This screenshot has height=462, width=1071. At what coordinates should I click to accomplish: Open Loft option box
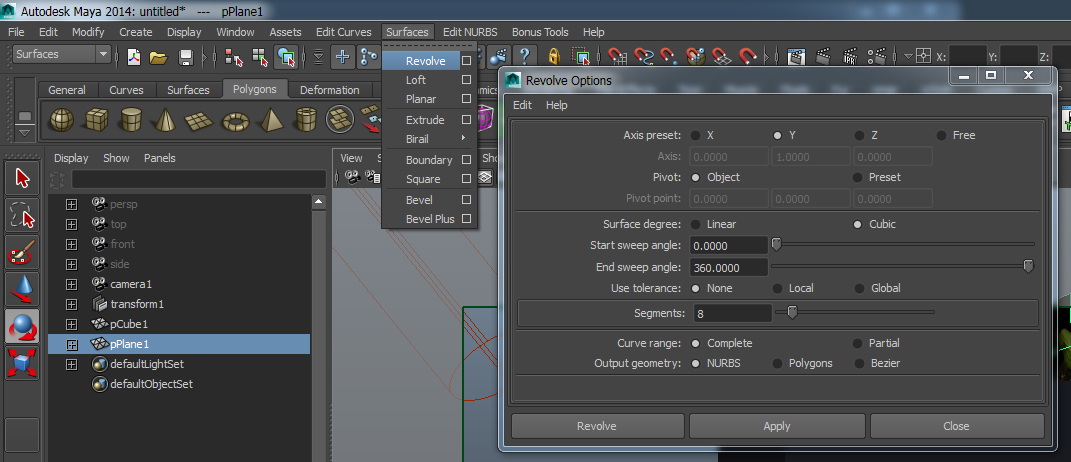[x=466, y=80]
